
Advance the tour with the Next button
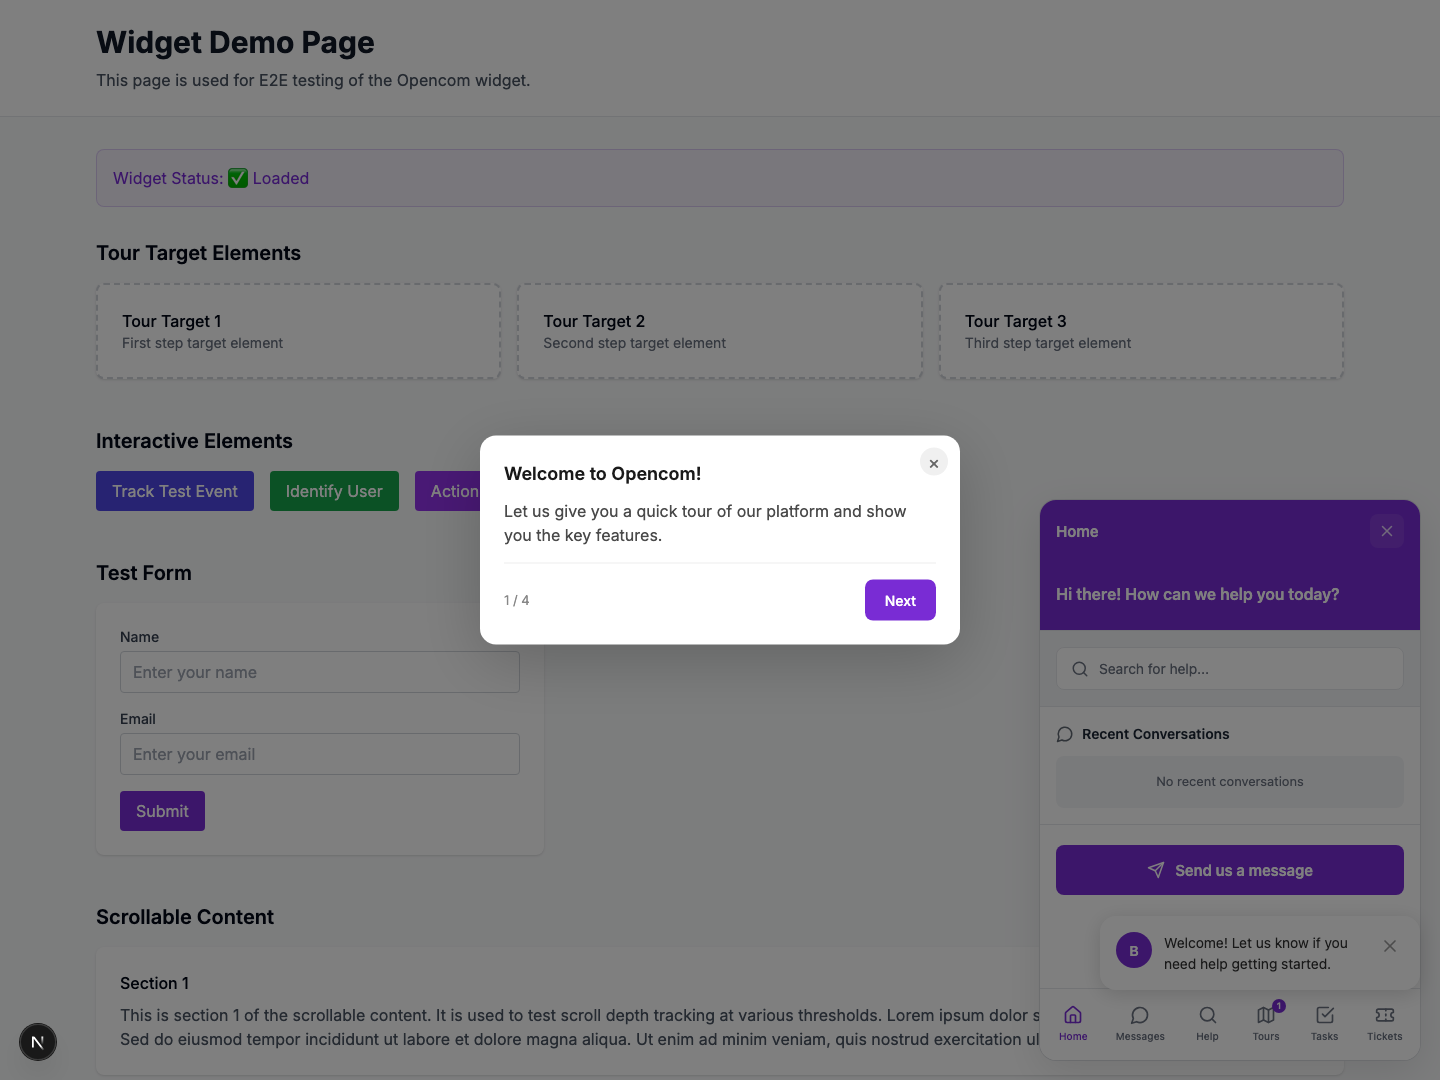coord(899,600)
